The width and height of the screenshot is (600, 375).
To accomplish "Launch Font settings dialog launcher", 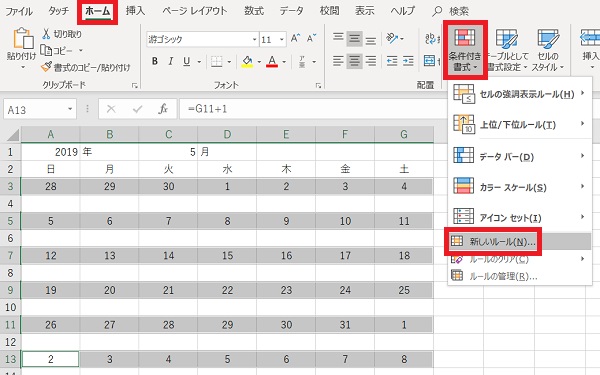I will click(318, 86).
